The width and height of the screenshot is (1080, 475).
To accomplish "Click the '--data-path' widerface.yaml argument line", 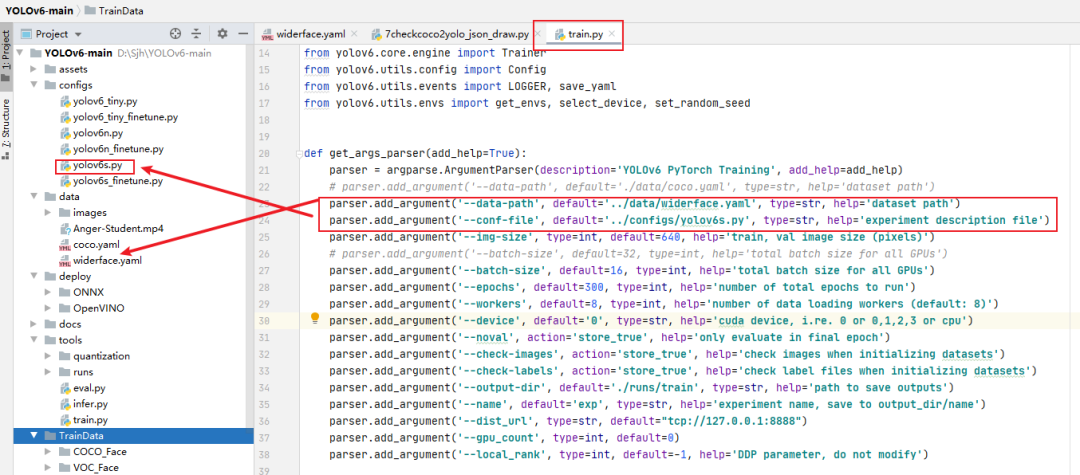I will pyautogui.click(x=645, y=204).
